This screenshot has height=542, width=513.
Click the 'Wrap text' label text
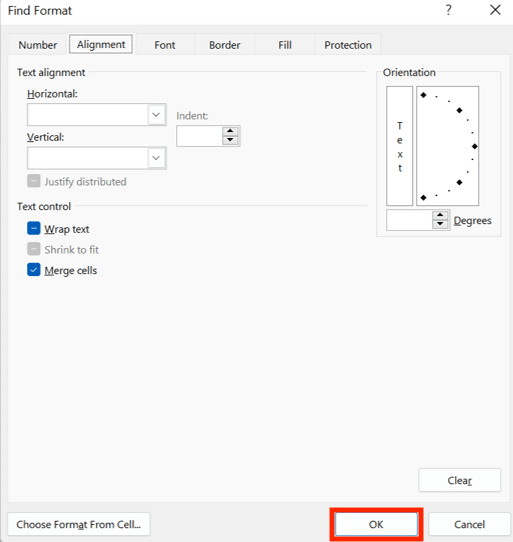tap(67, 229)
